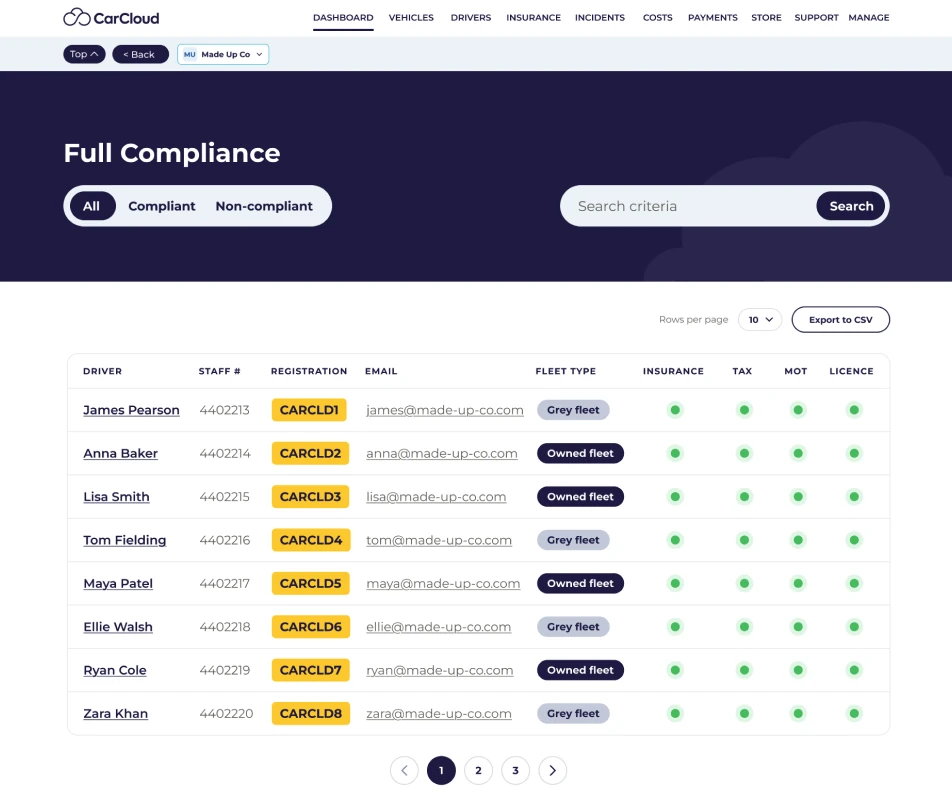
Task: Click staff number 4402220
Action: (226, 713)
